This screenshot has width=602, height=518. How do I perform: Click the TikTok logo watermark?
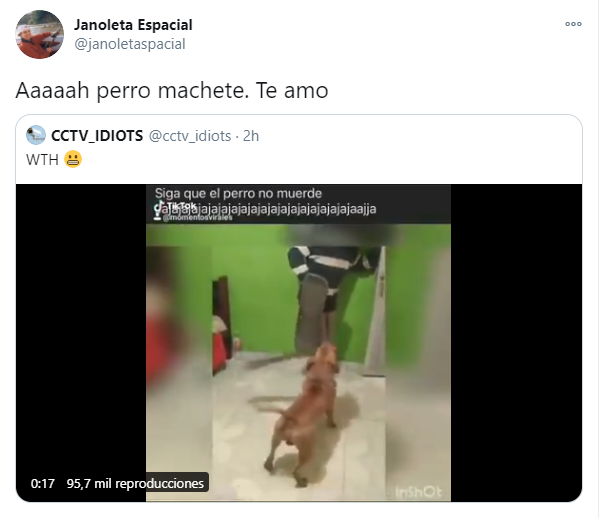[175, 206]
